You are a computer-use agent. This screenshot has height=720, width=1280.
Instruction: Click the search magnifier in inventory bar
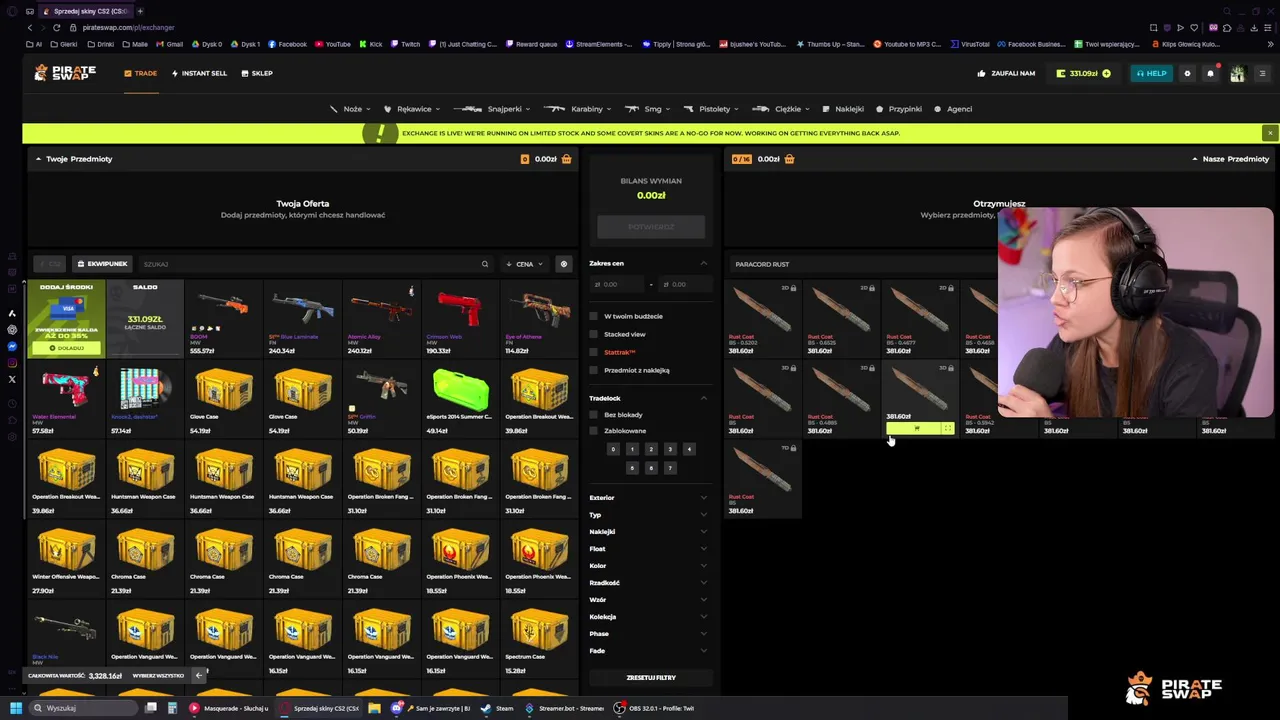coord(485,264)
